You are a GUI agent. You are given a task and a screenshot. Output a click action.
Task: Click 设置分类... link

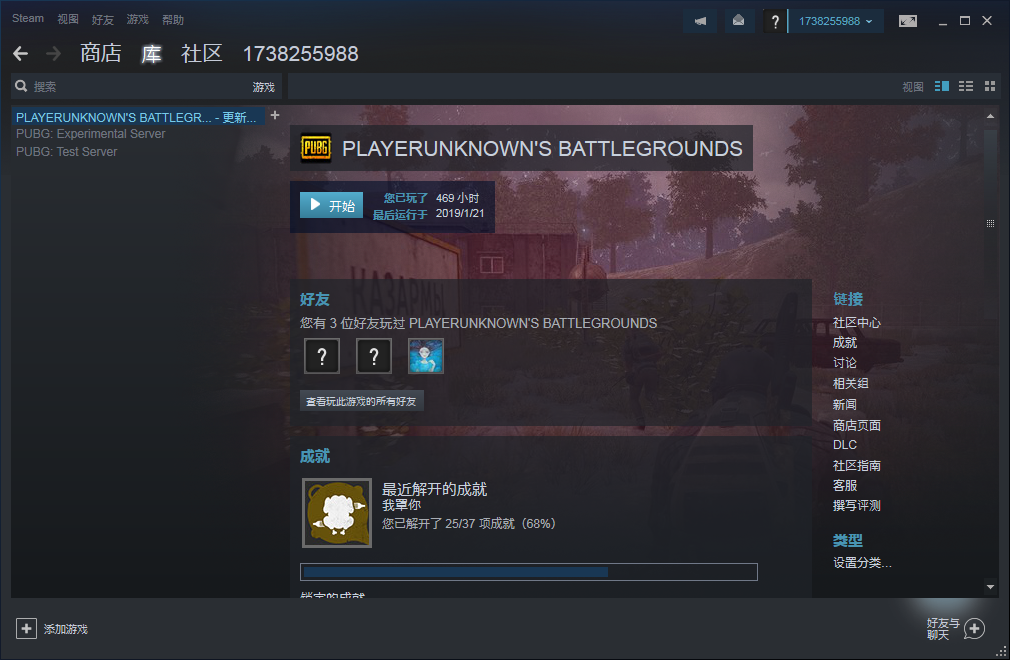[862, 563]
